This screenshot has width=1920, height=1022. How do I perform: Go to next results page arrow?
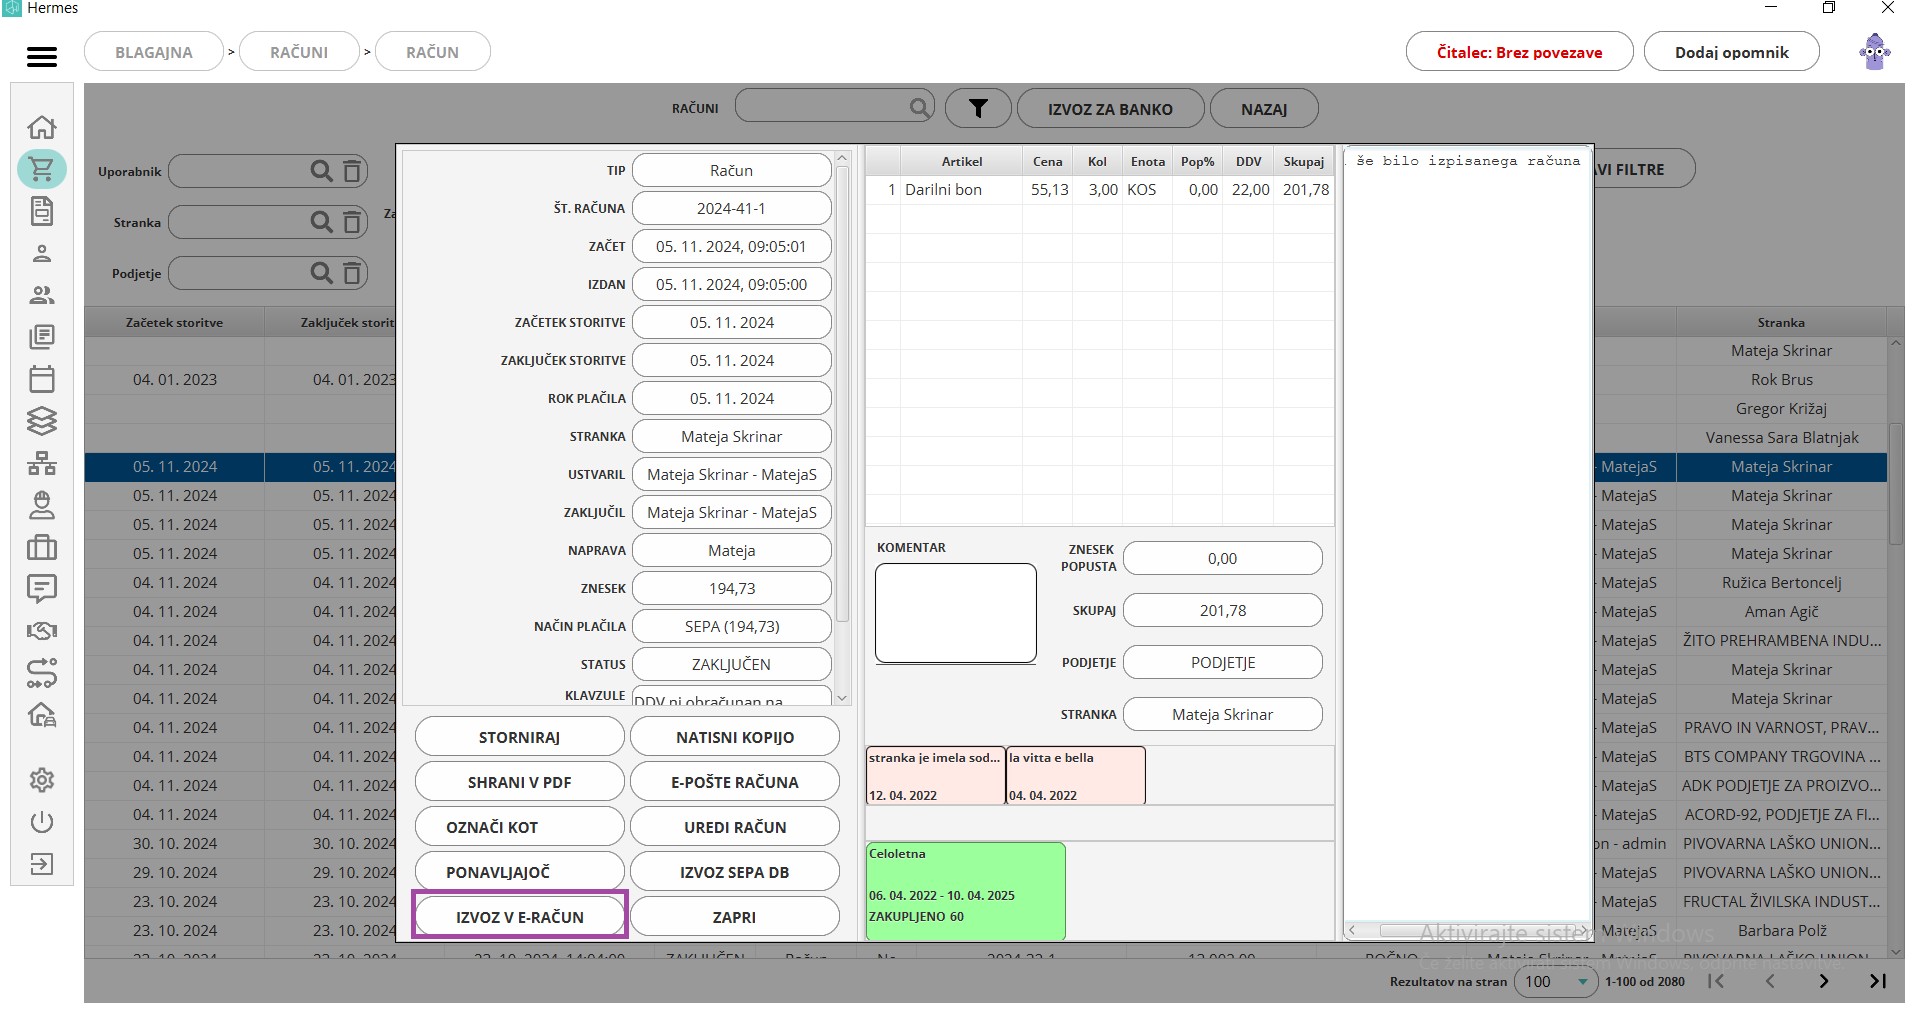coord(1823,981)
